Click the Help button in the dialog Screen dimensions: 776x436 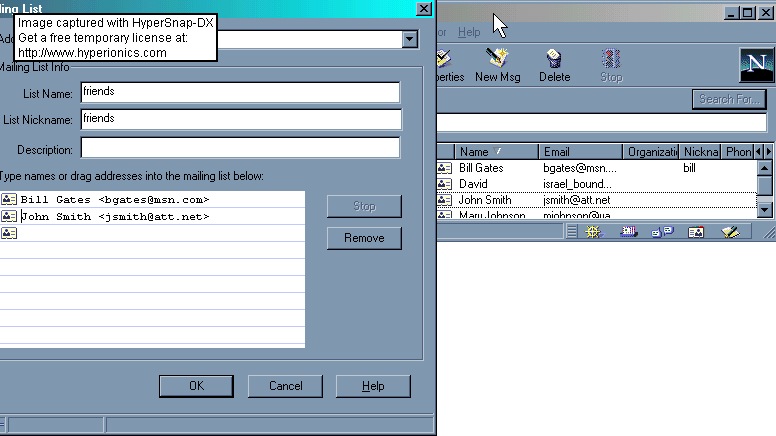coord(373,386)
